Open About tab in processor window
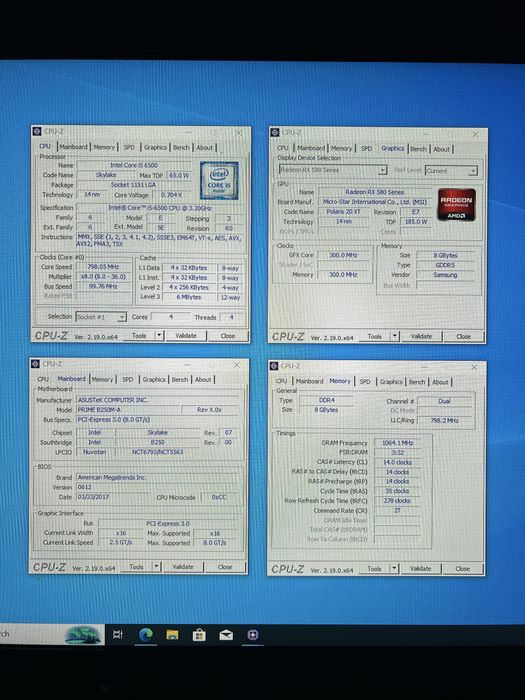Image resolution: width=525 pixels, height=700 pixels. pos(204,147)
